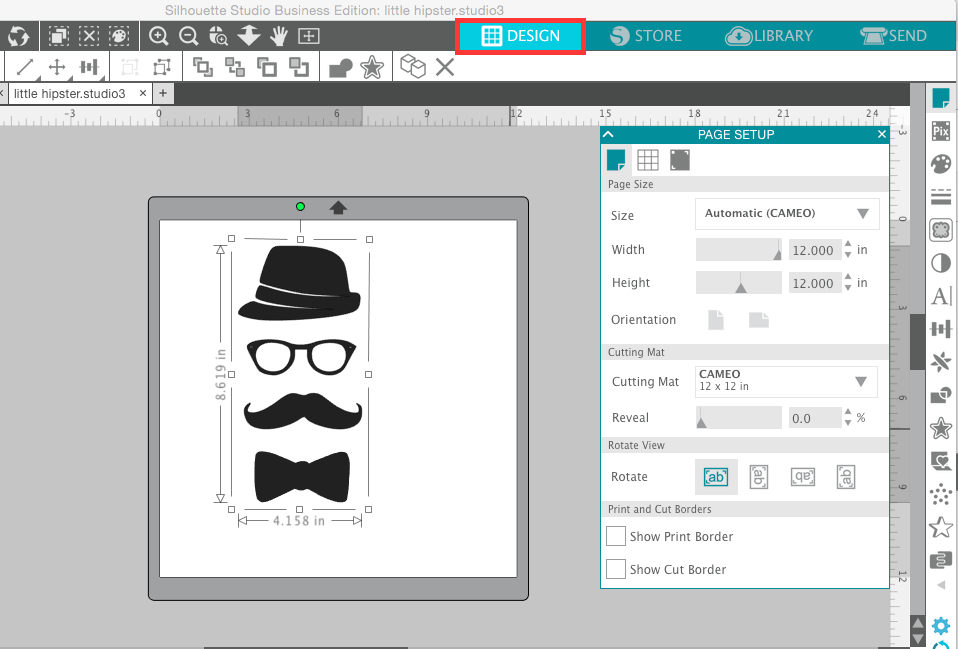Open the page Size dropdown
958x649 pixels.
pos(786,213)
